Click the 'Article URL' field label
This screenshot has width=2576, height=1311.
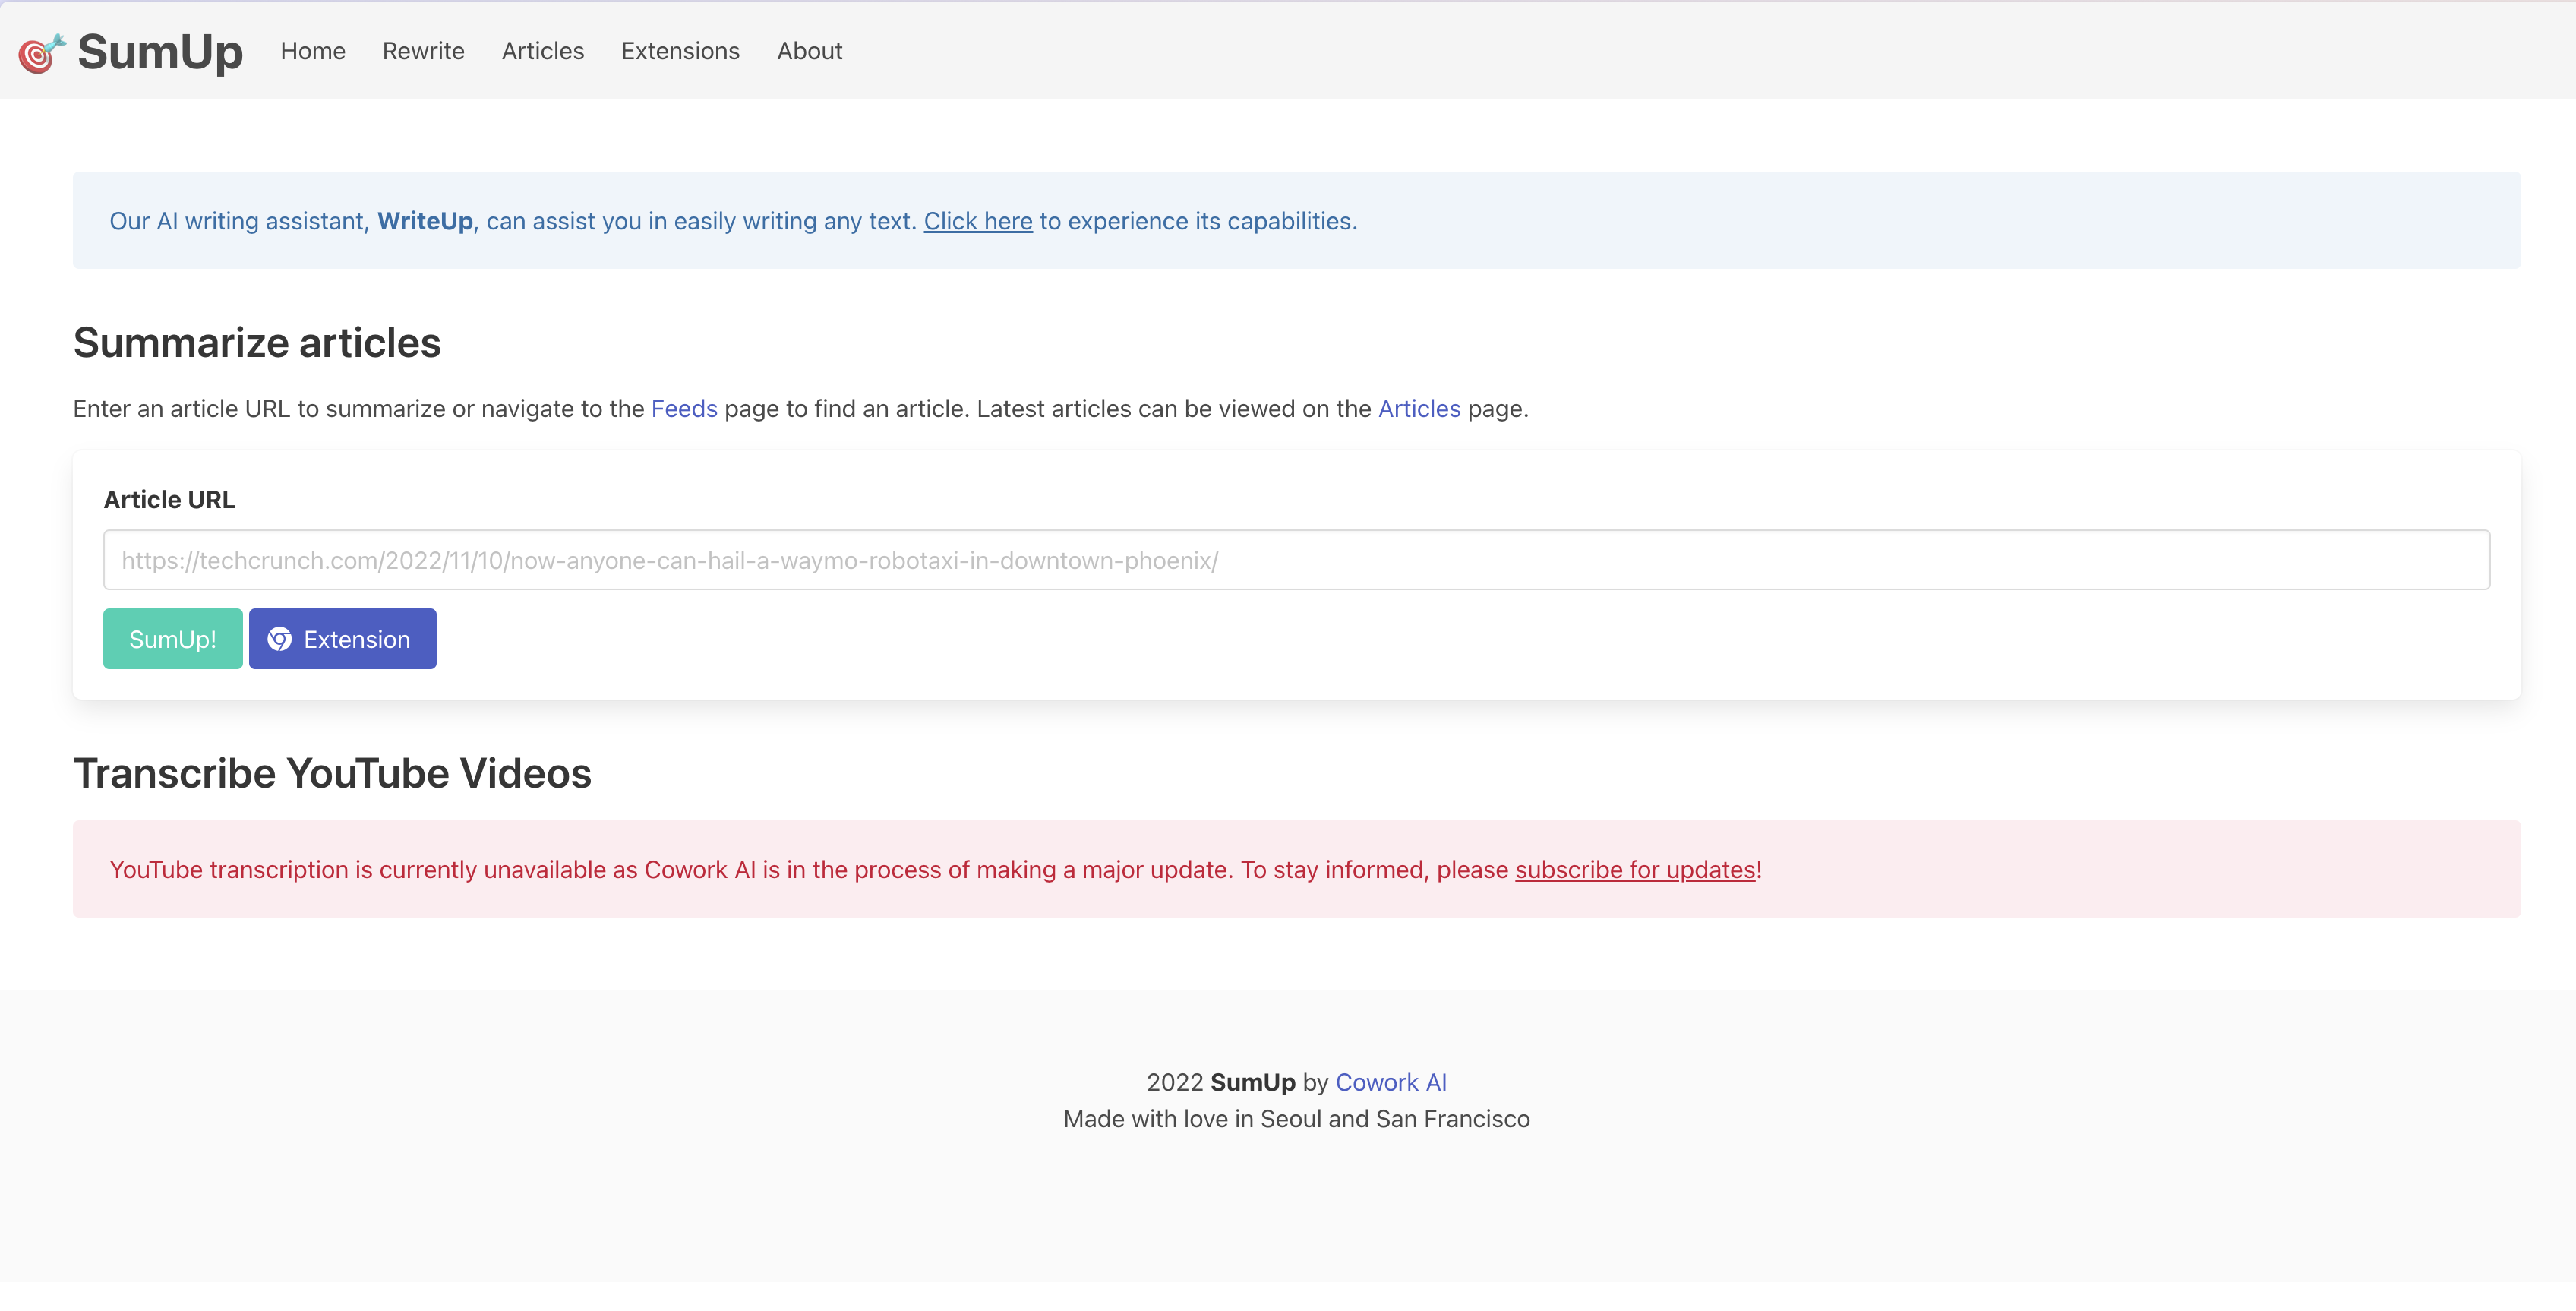[x=169, y=500]
